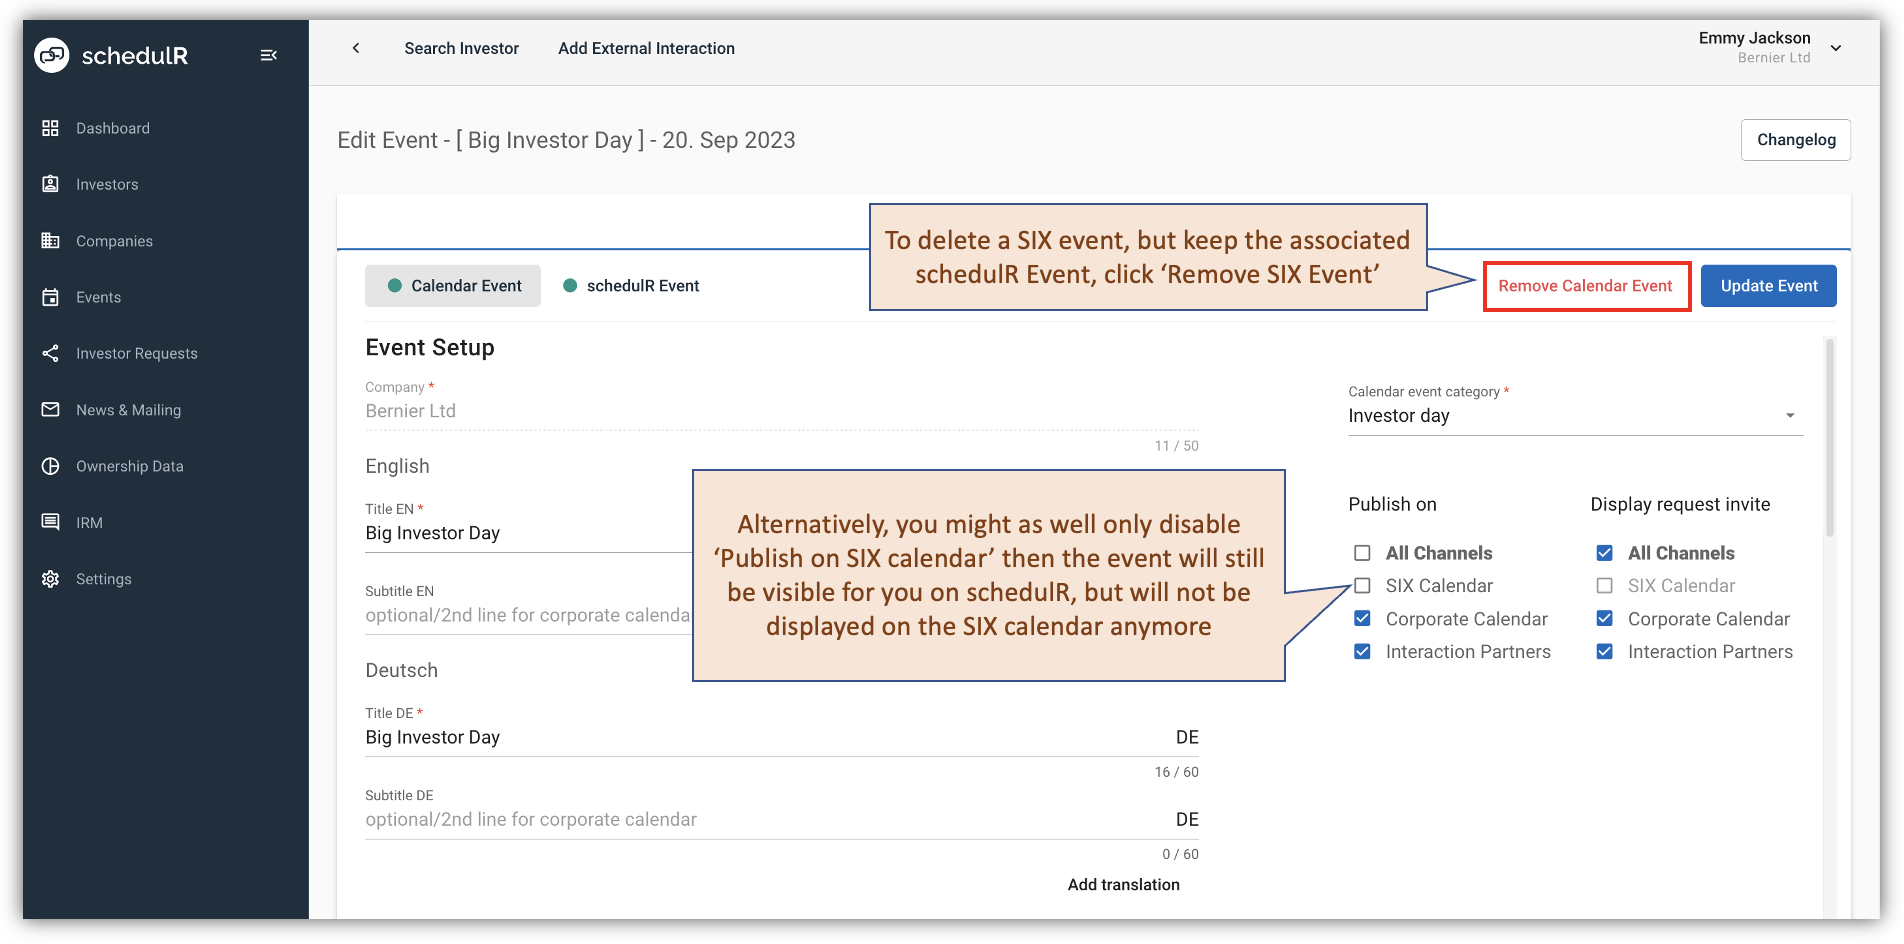Open the Companies section

(113, 240)
